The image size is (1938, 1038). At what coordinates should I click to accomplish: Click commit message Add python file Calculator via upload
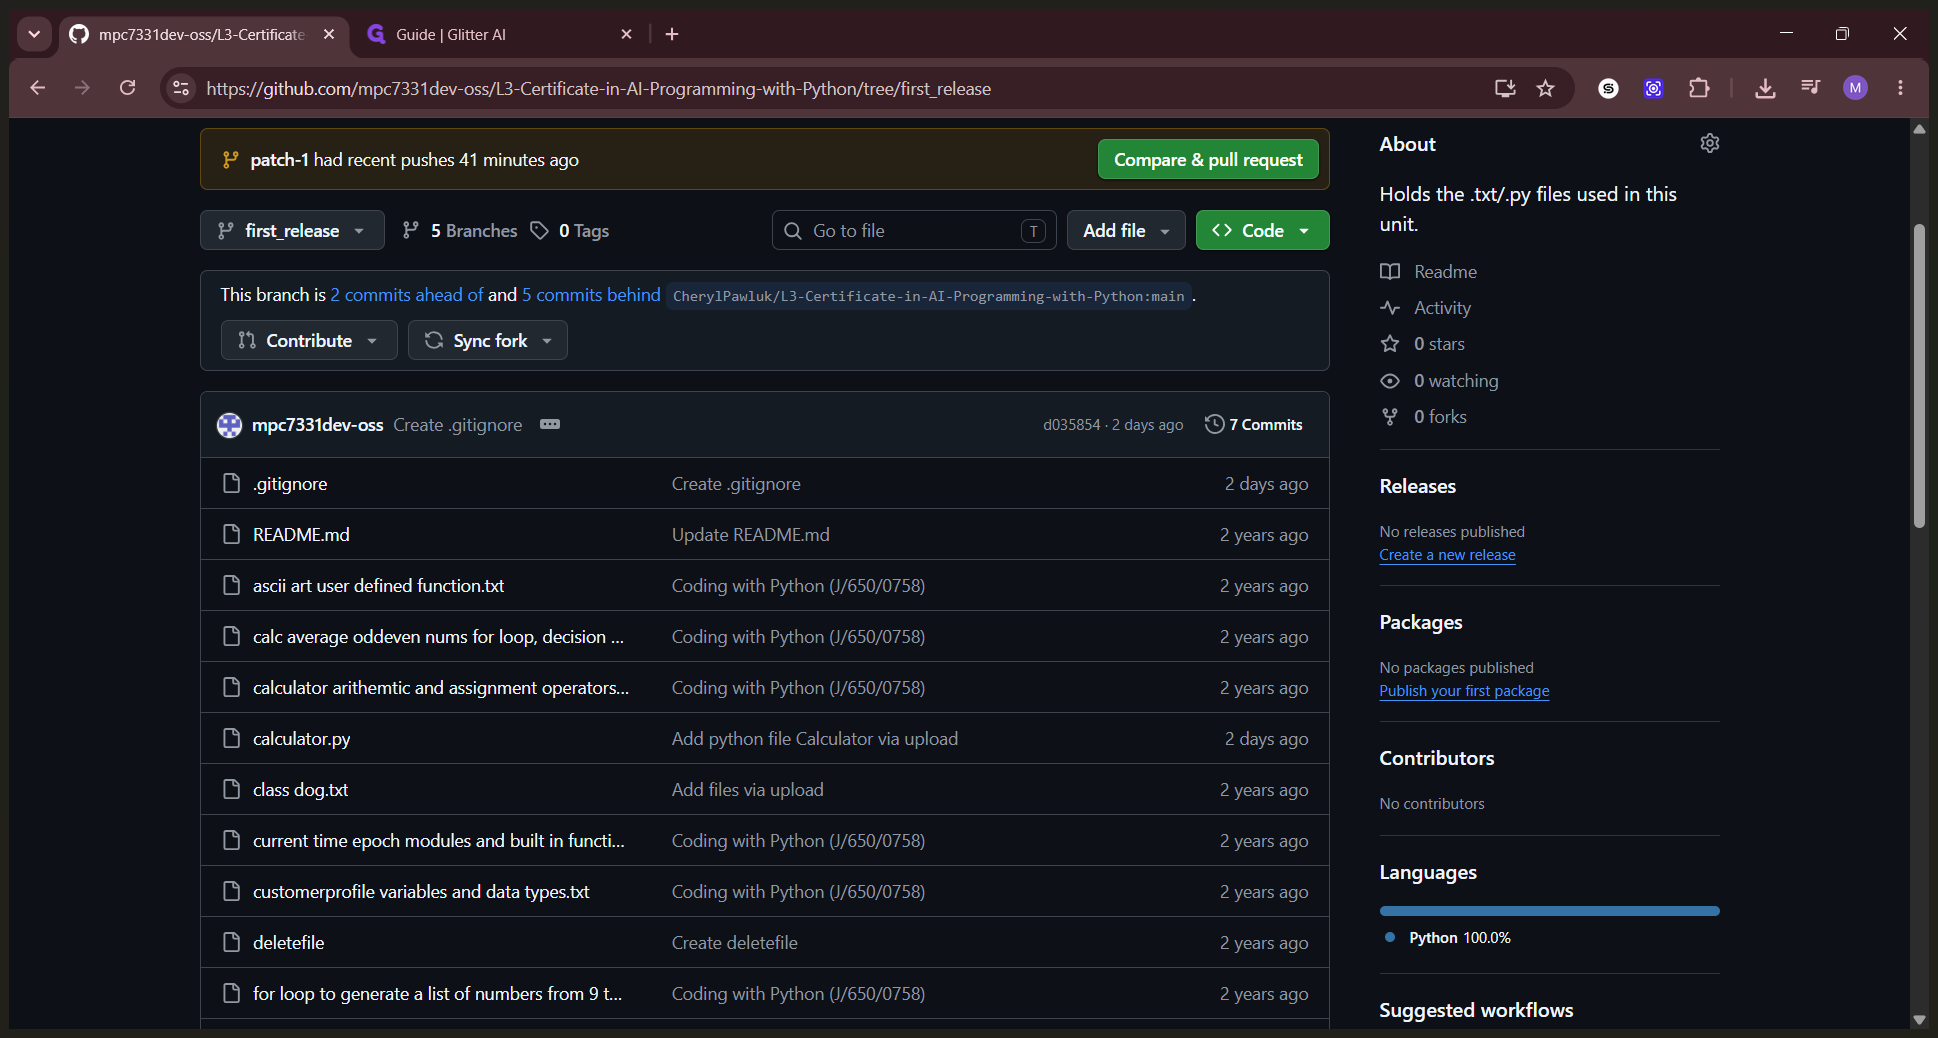click(x=814, y=738)
